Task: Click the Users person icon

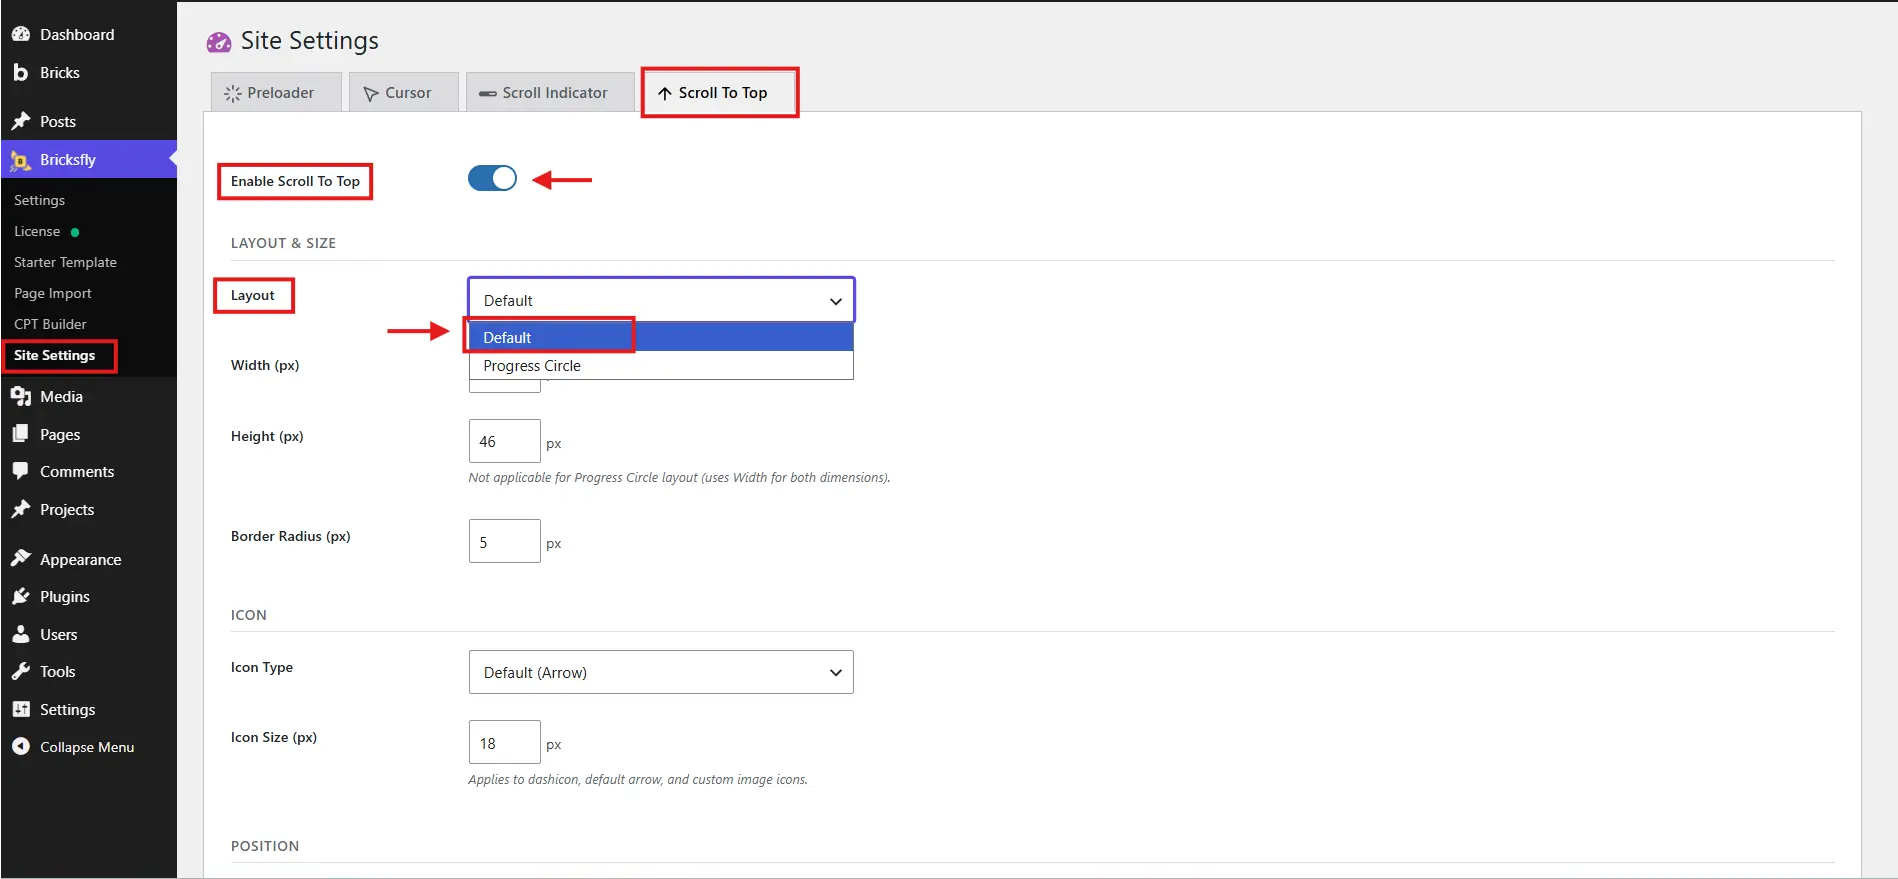Action: point(20,634)
